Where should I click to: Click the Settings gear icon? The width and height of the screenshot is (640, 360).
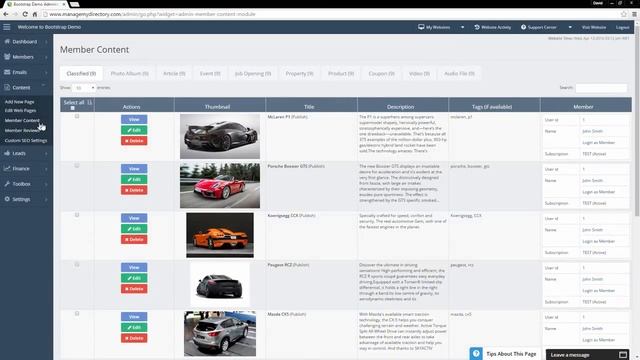[x=7, y=199]
